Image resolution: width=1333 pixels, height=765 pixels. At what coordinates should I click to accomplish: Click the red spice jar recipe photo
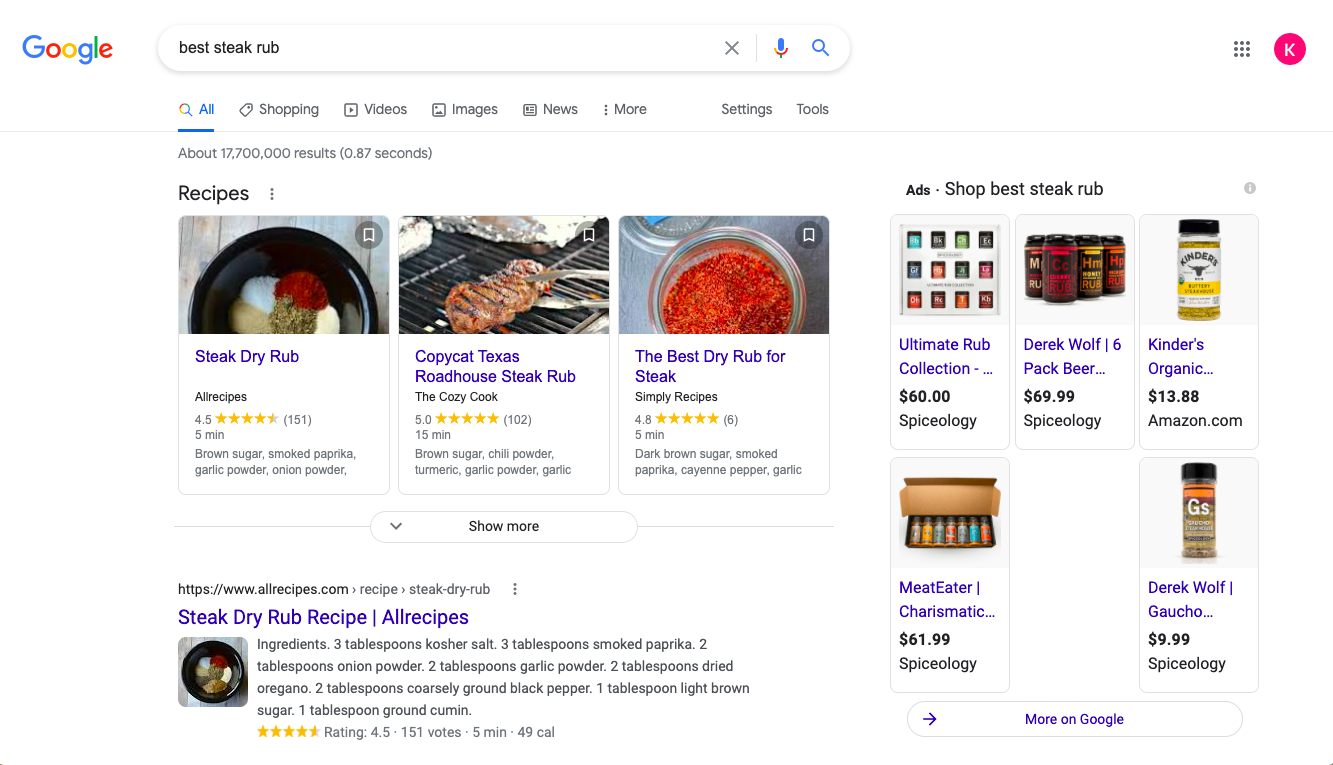pyautogui.click(x=724, y=275)
